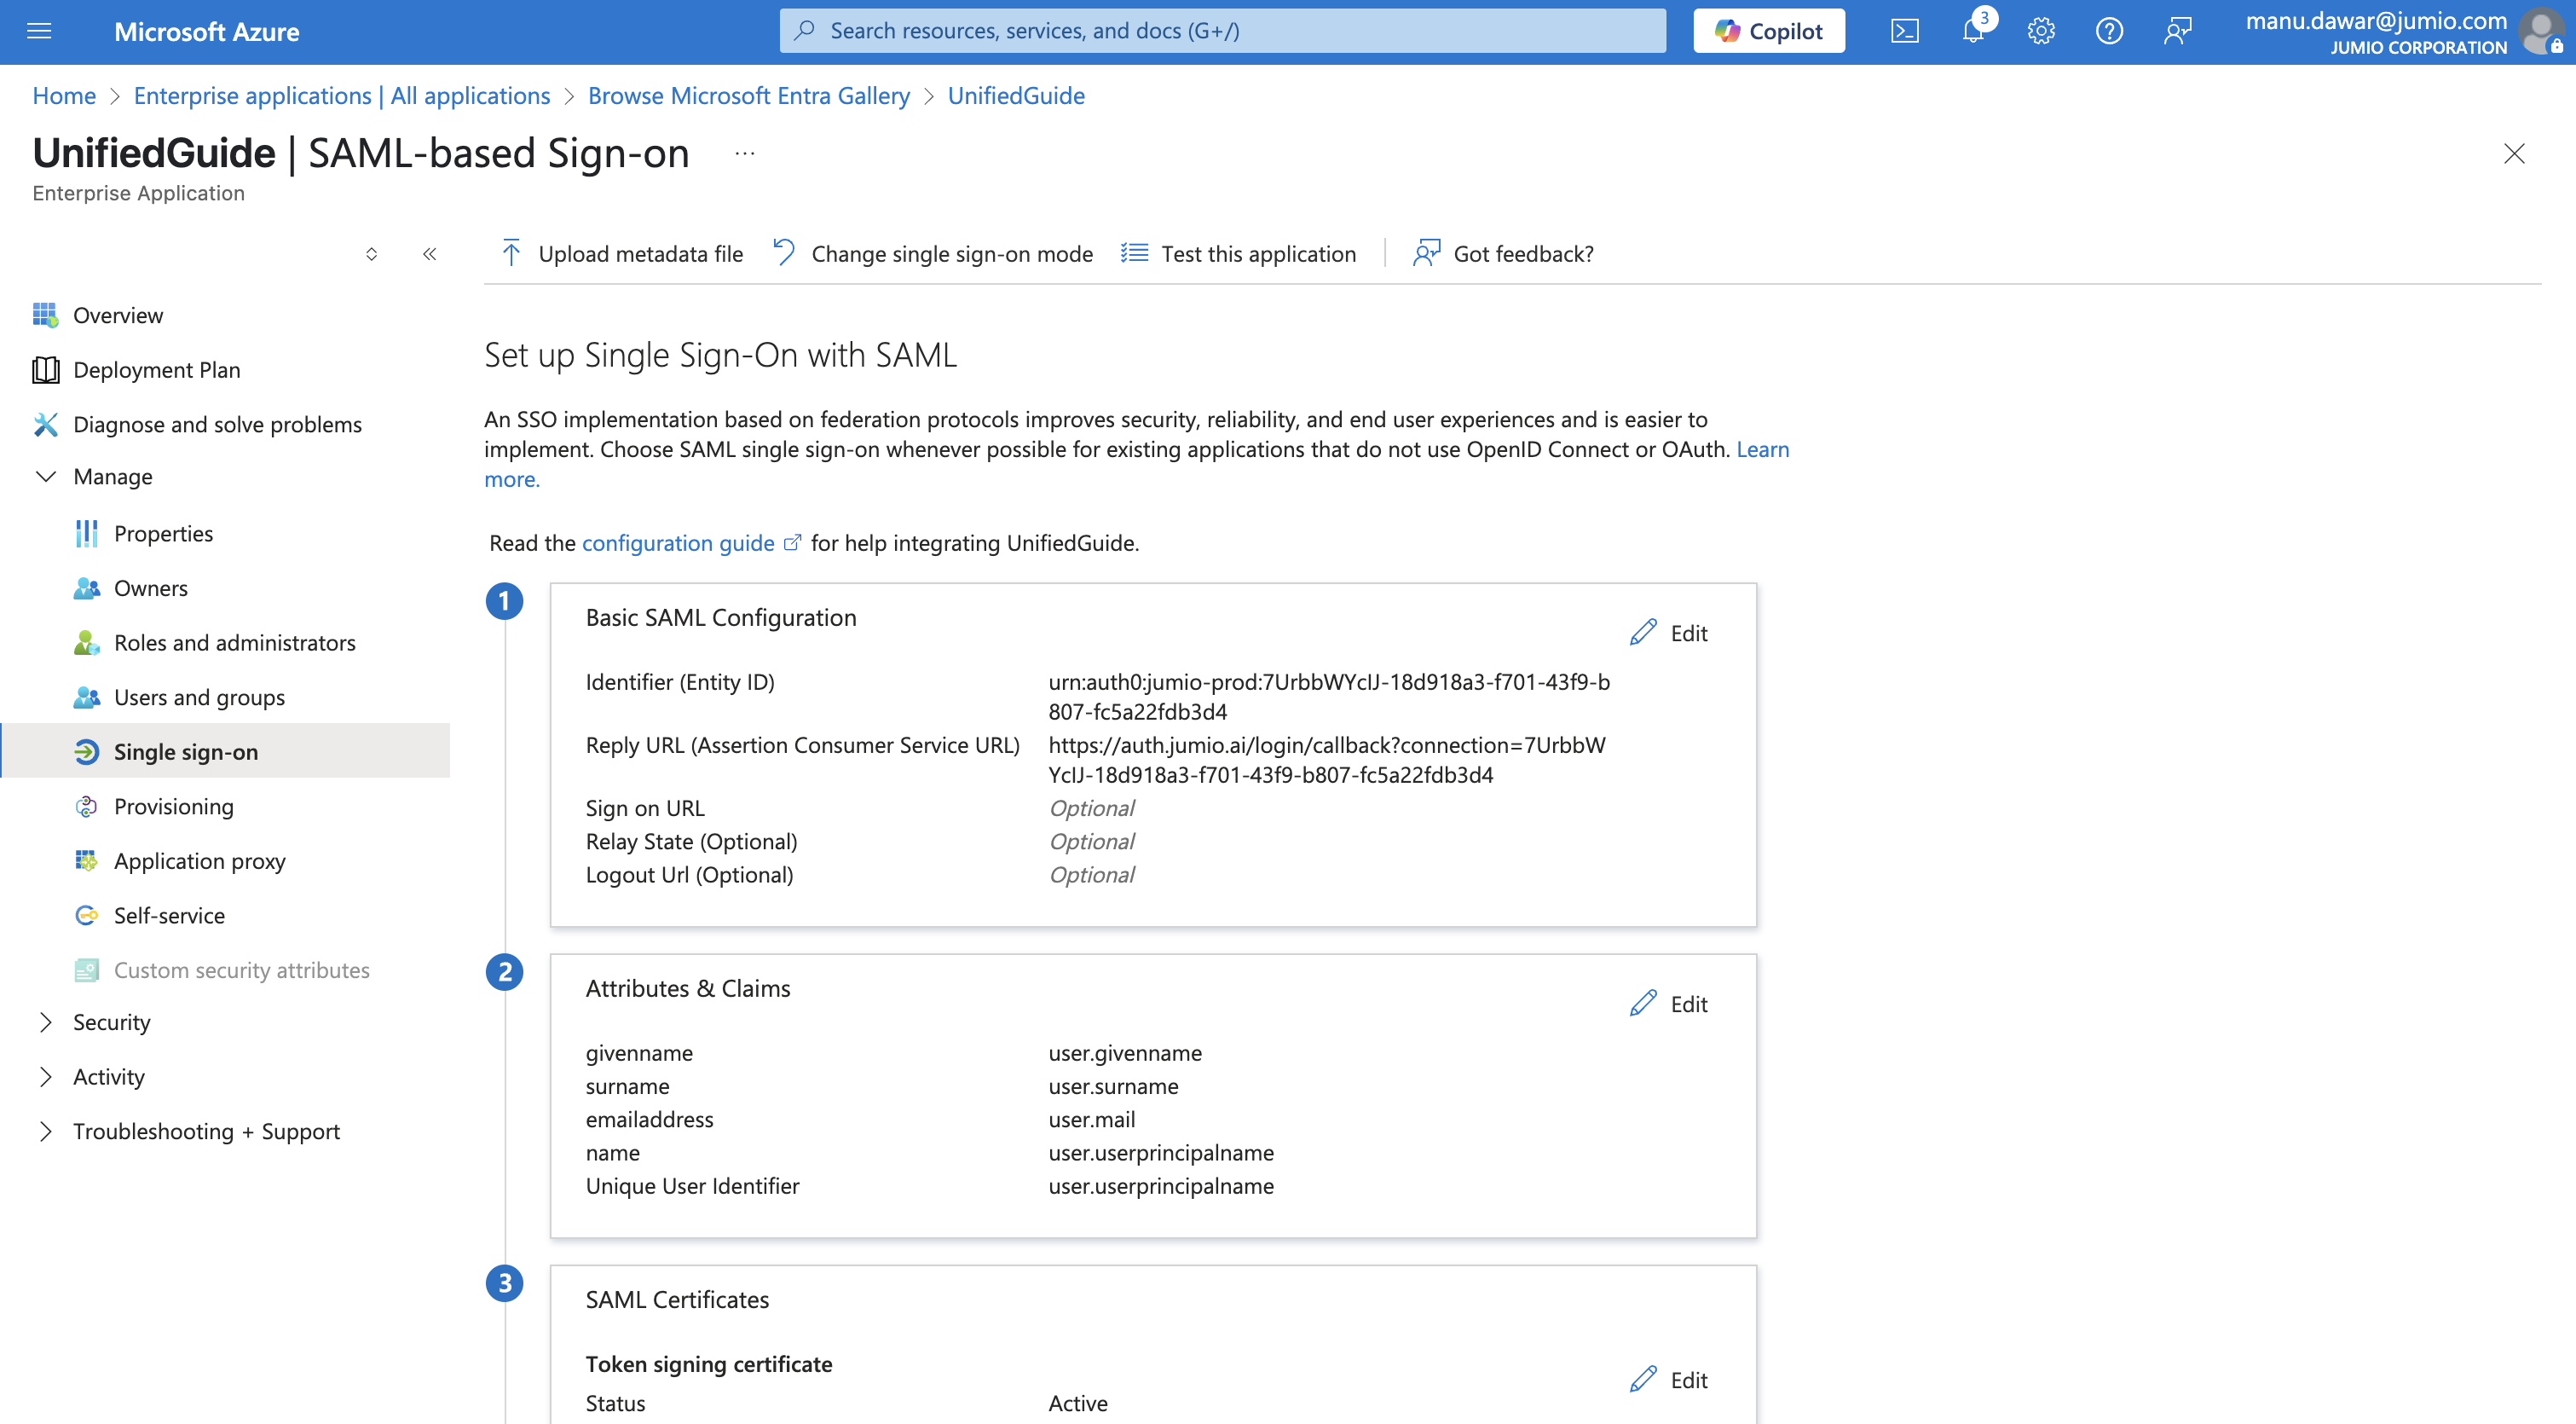Click the Copilot button
Image resolution: width=2576 pixels, height=1424 pixels.
(1768, 31)
